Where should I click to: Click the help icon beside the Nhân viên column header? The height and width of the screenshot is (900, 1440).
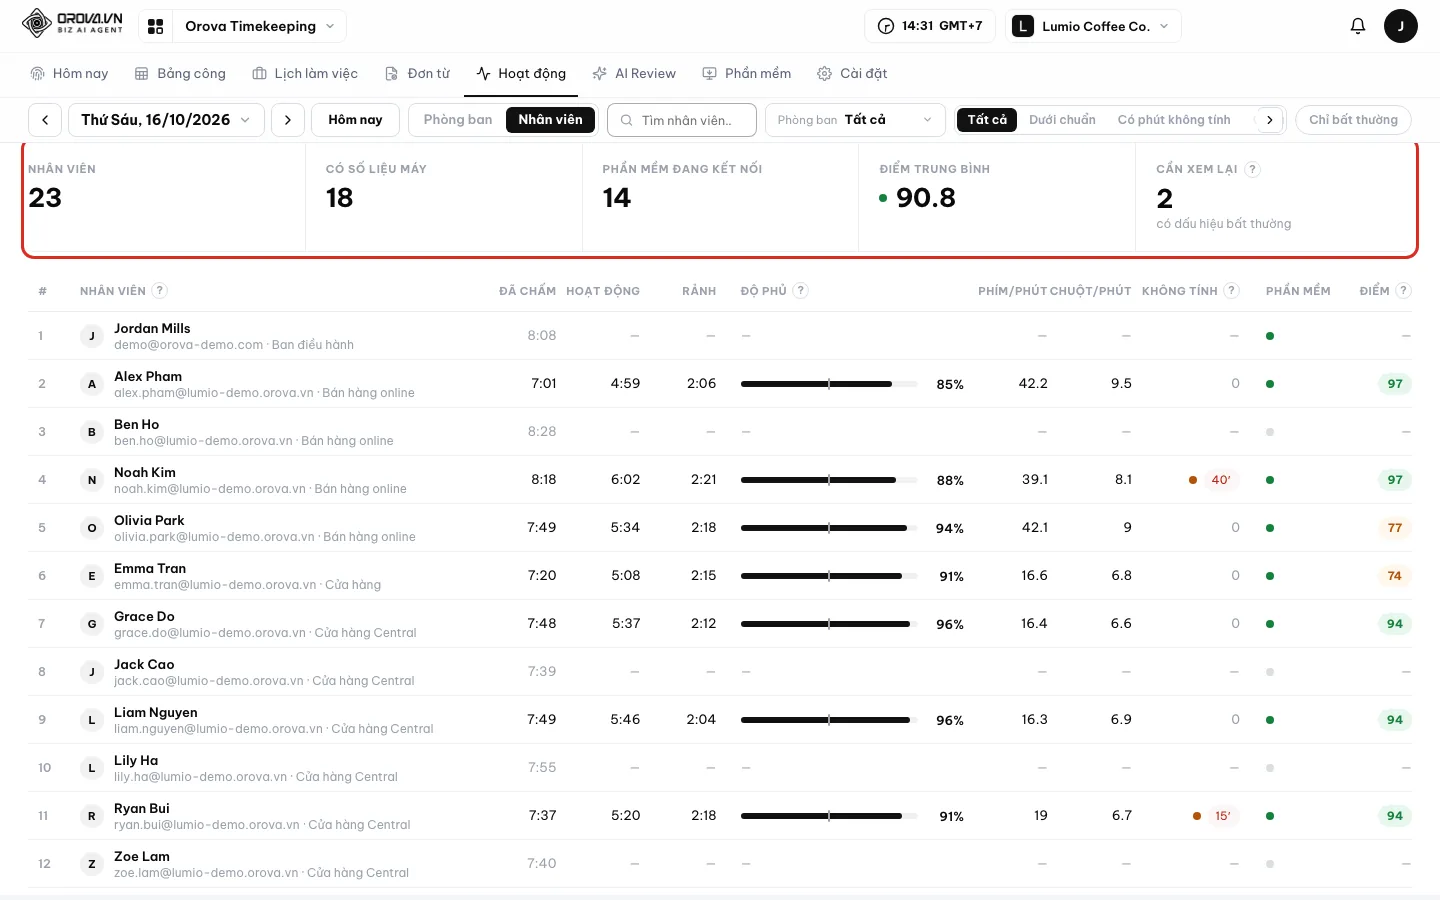[x=159, y=290]
